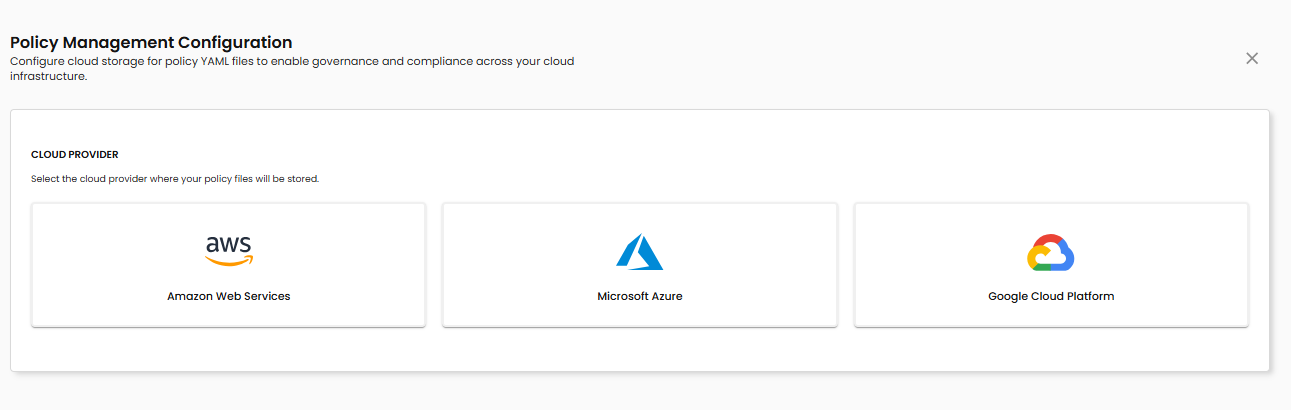The width and height of the screenshot is (1291, 410).
Task: Click the description mentioning policy YAML files
Action: point(291,61)
